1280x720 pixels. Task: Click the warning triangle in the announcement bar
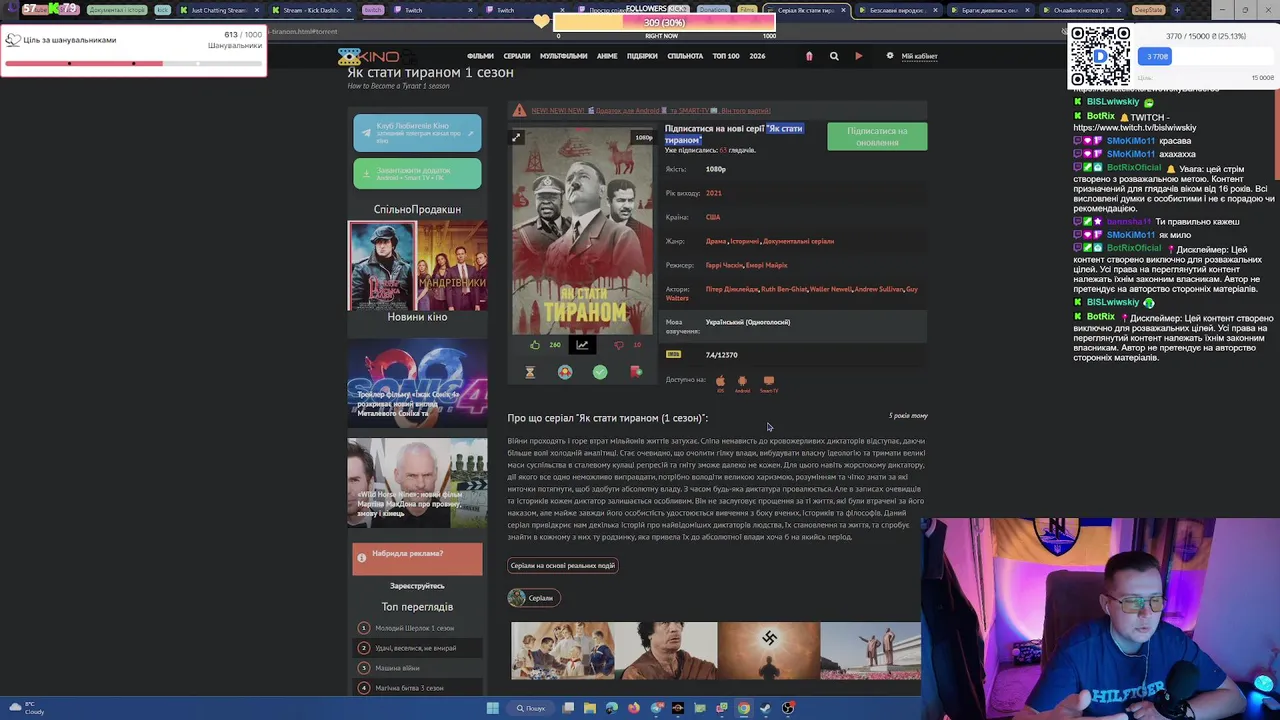pyautogui.click(x=519, y=110)
